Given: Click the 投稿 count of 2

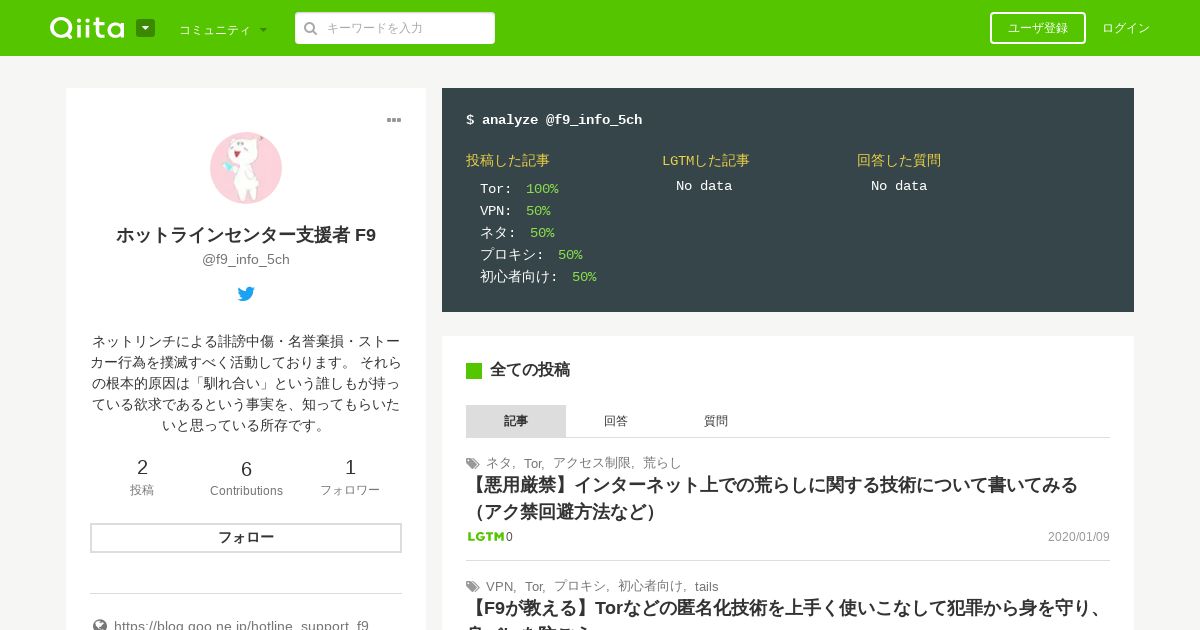Looking at the screenshot, I should [142, 477].
